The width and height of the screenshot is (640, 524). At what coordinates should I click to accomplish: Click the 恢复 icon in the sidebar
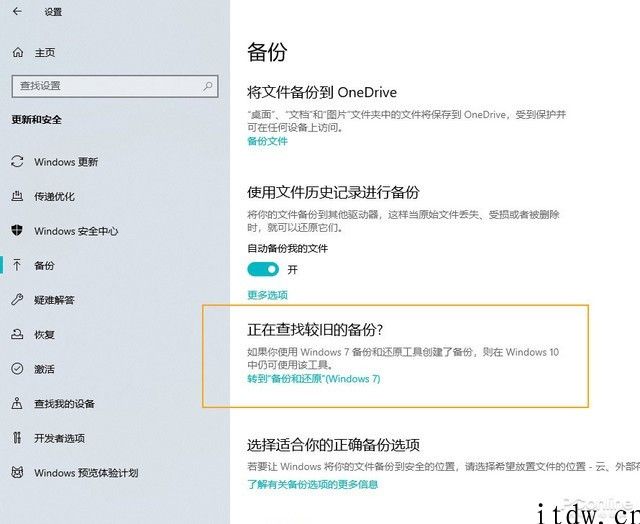point(17,335)
